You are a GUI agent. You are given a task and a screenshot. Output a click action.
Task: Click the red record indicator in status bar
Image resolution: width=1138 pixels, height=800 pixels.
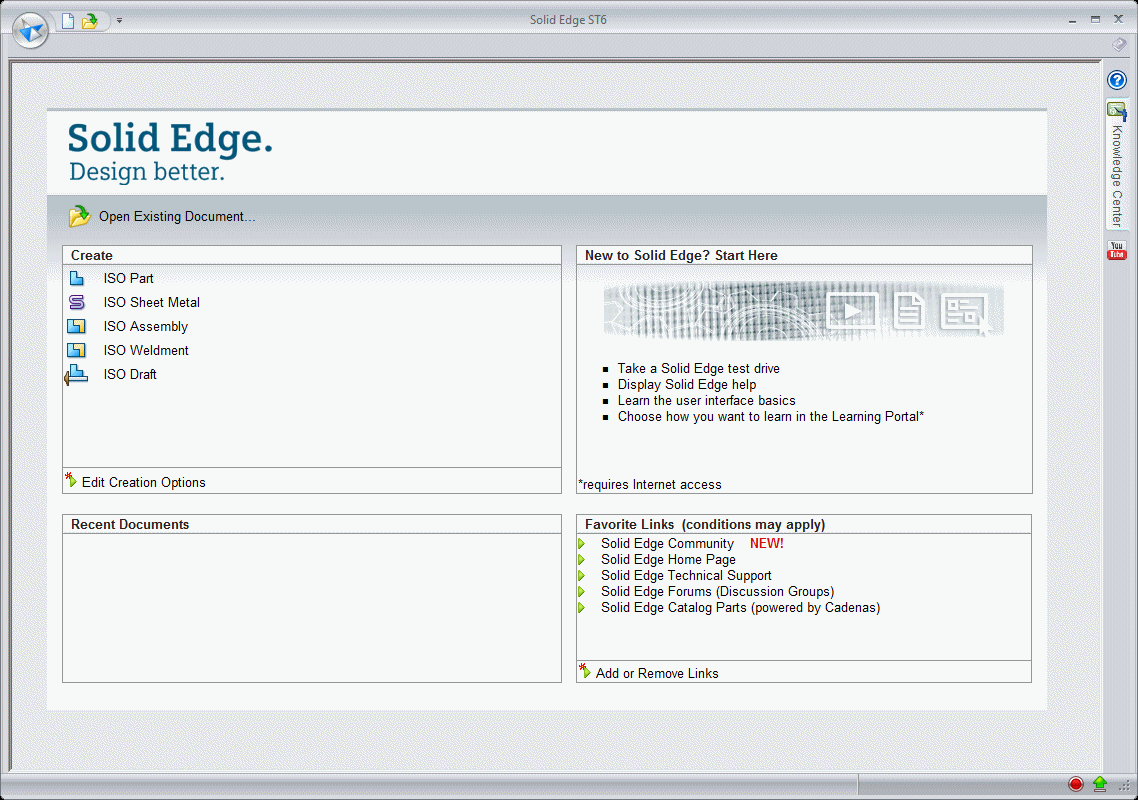(1076, 783)
